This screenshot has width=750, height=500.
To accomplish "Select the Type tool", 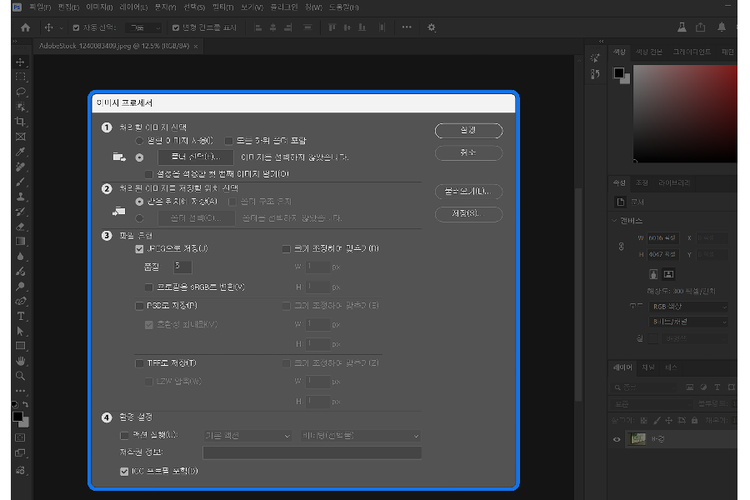I will 21,315.
